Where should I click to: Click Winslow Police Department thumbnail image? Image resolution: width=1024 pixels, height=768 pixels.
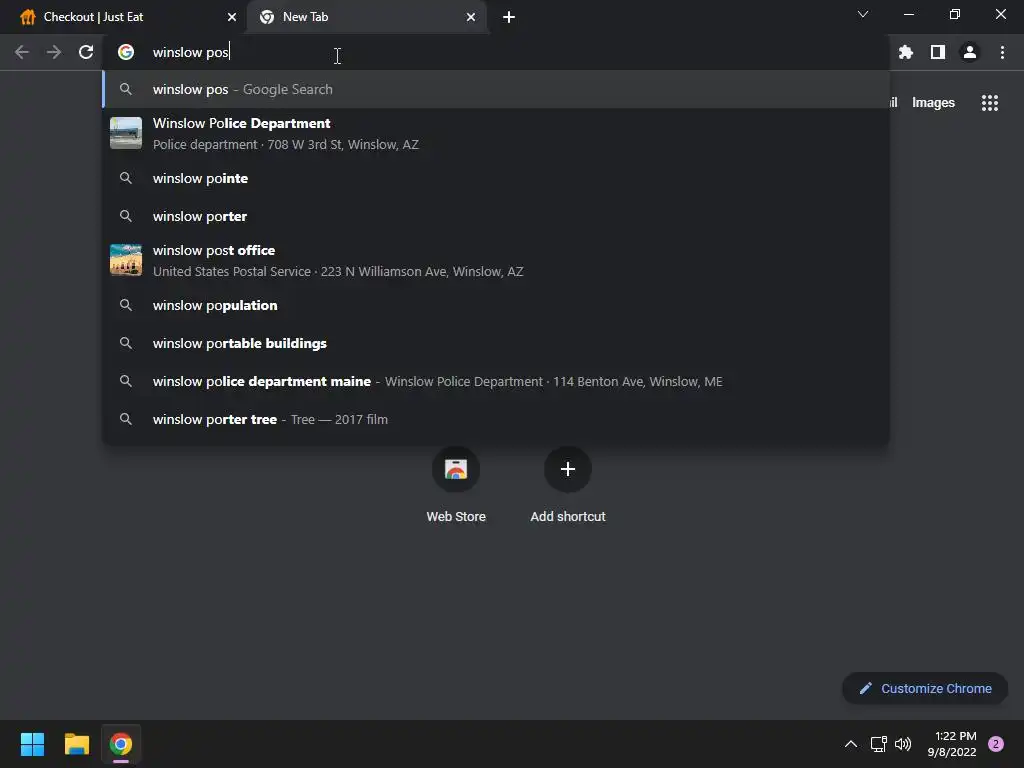point(126,133)
